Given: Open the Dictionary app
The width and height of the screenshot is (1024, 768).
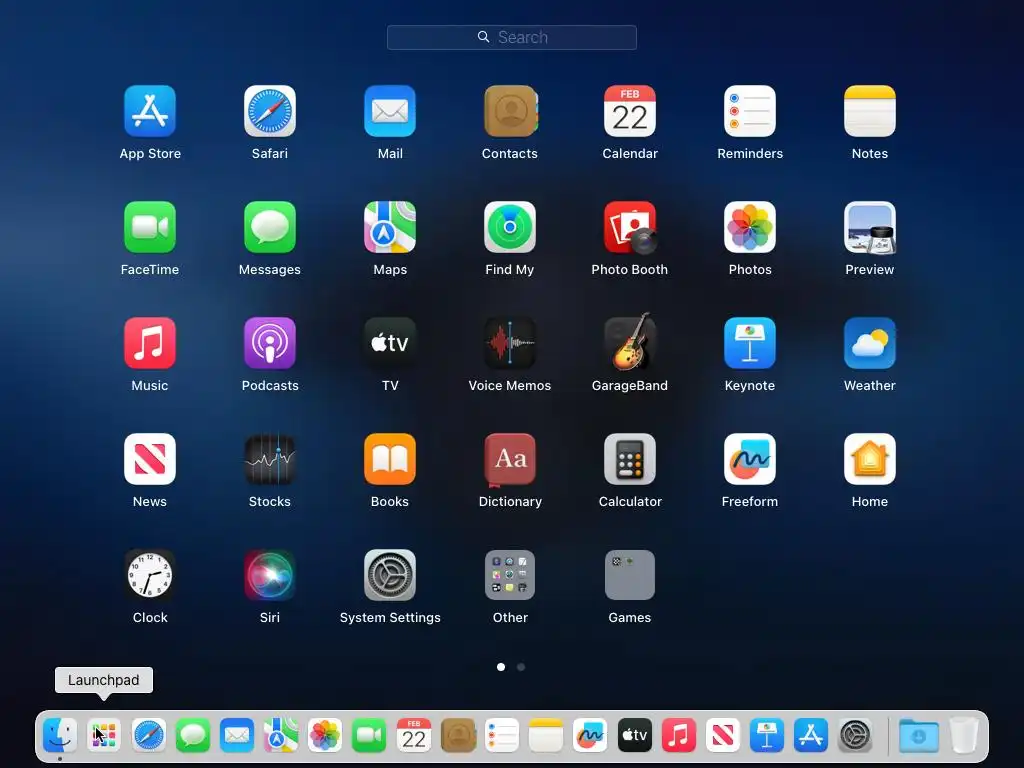Looking at the screenshot, I should click(510, 459).
